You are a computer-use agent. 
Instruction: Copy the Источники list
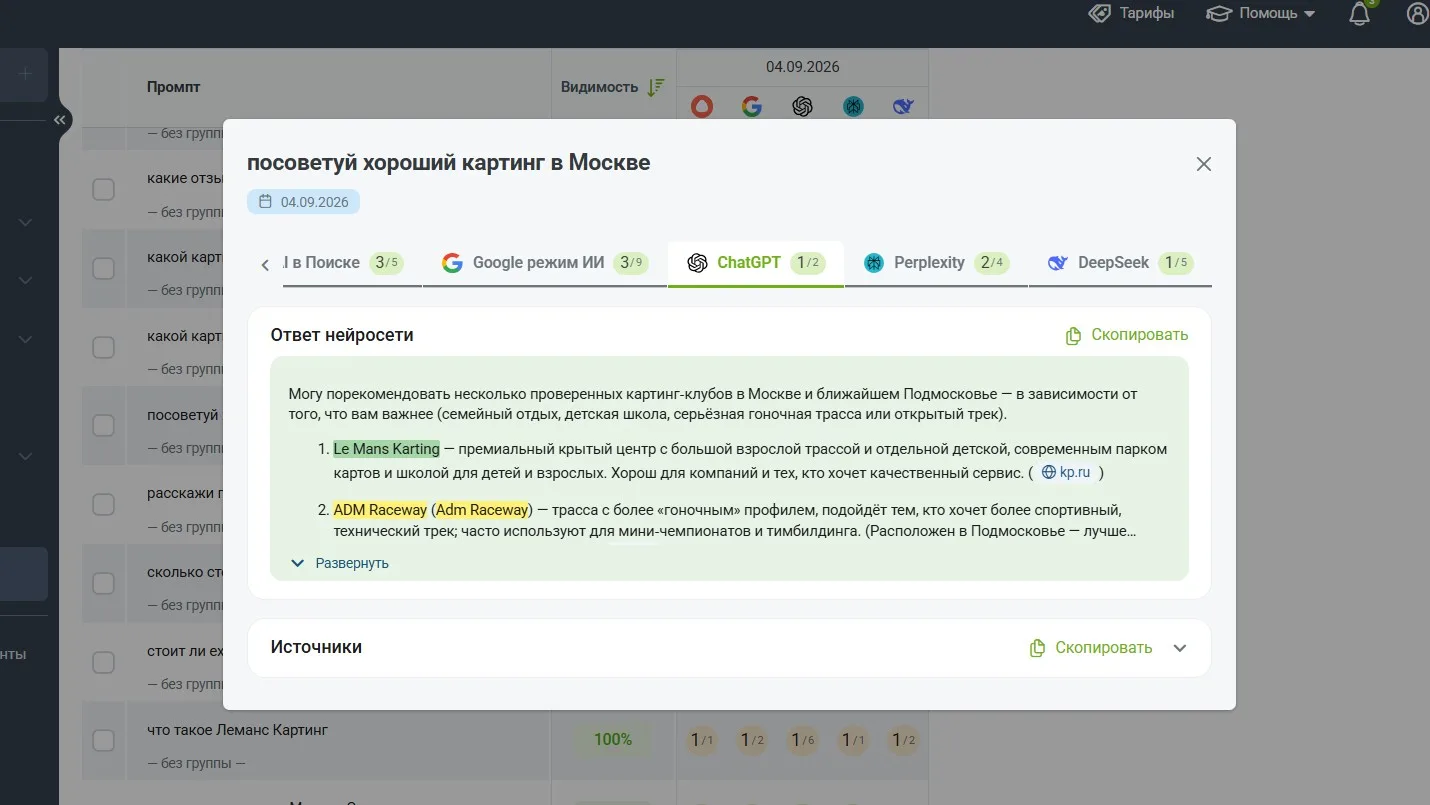1091,648
